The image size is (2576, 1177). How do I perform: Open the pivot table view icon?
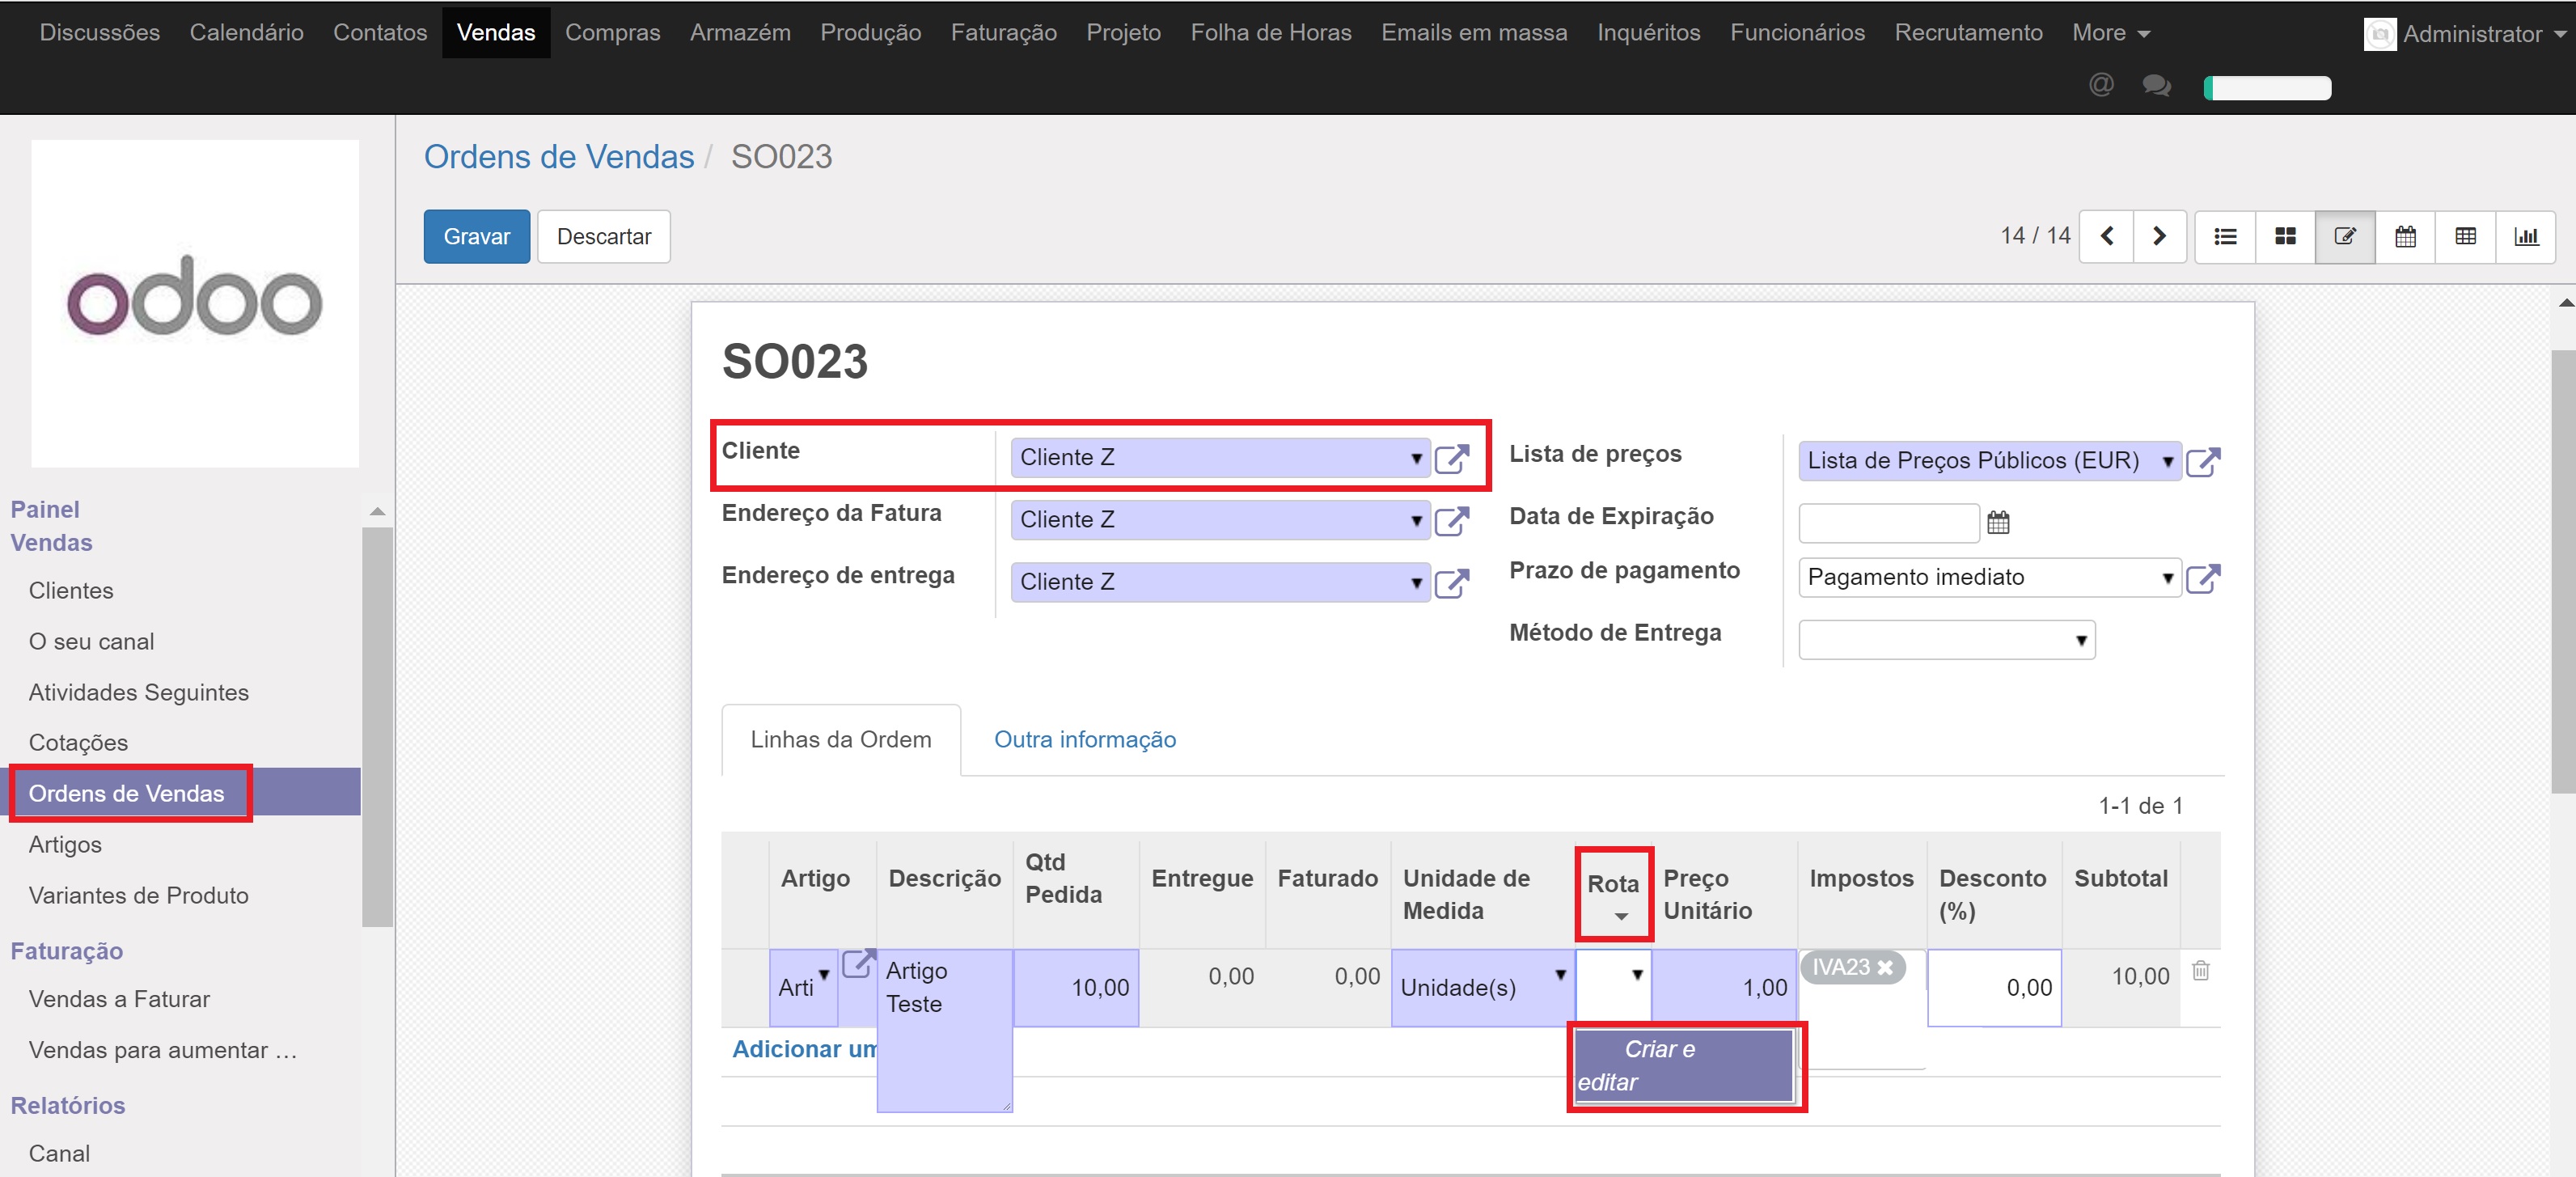2465,237
